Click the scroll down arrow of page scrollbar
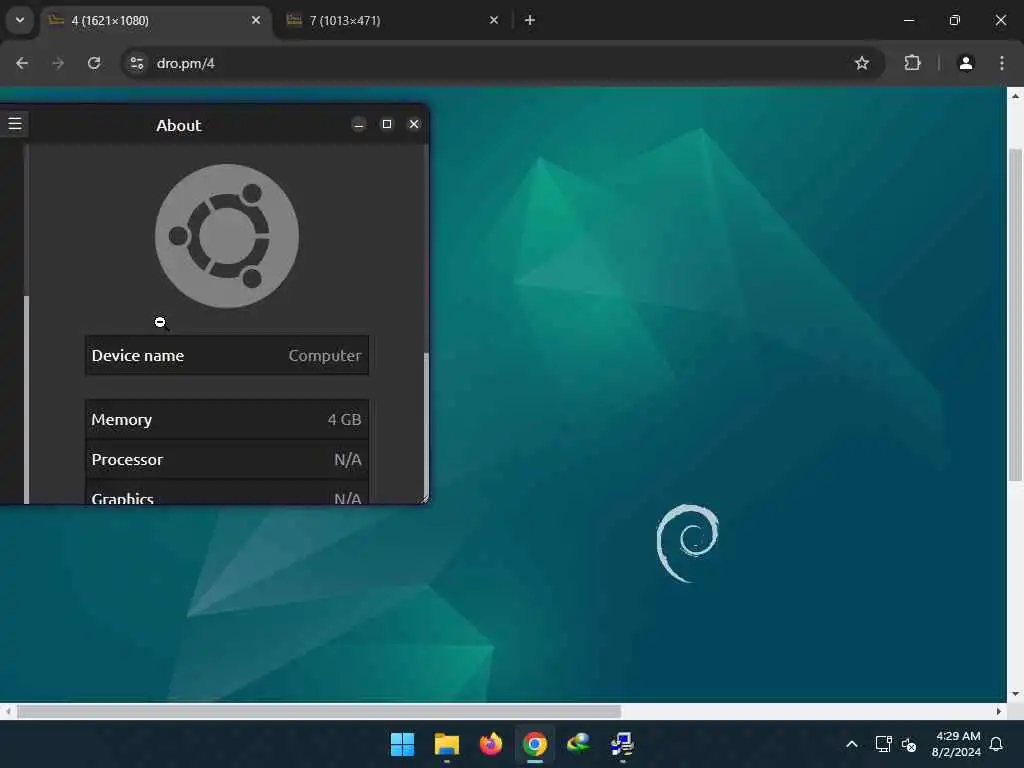The image size is (1024, 768). 1015,694
